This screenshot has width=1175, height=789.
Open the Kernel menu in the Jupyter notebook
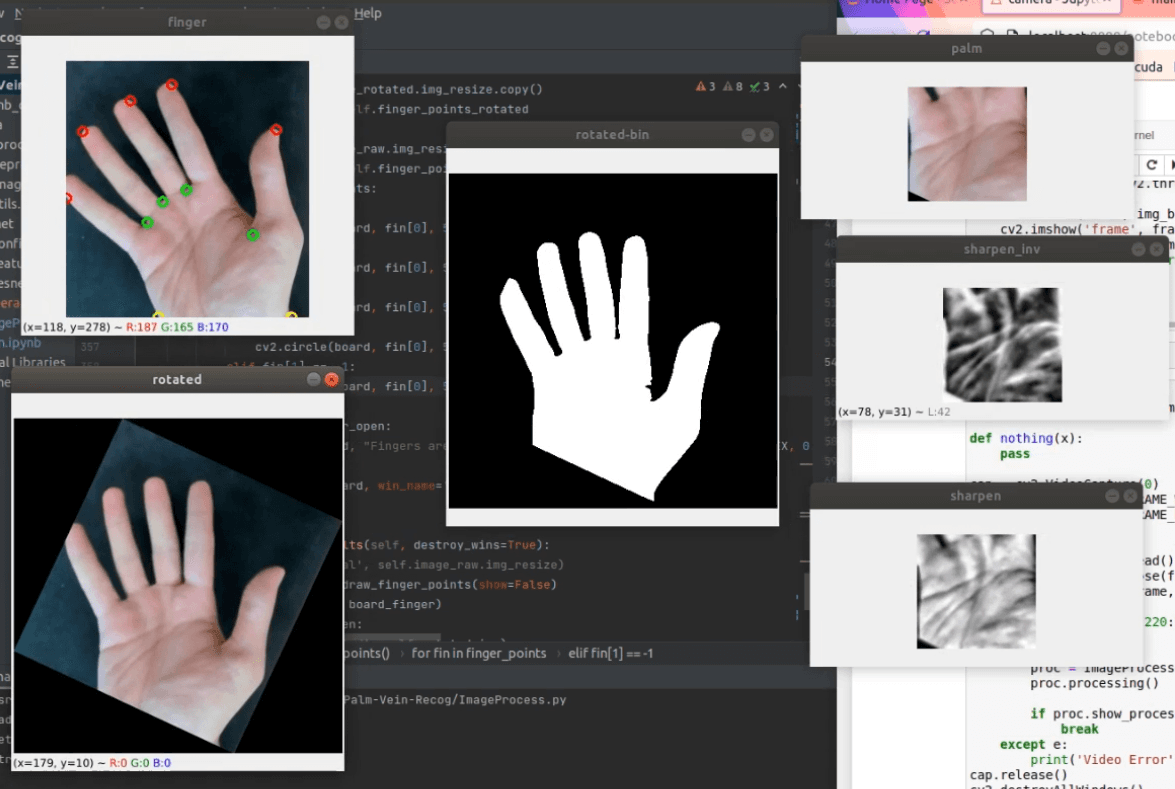[x=1146, y=135]
